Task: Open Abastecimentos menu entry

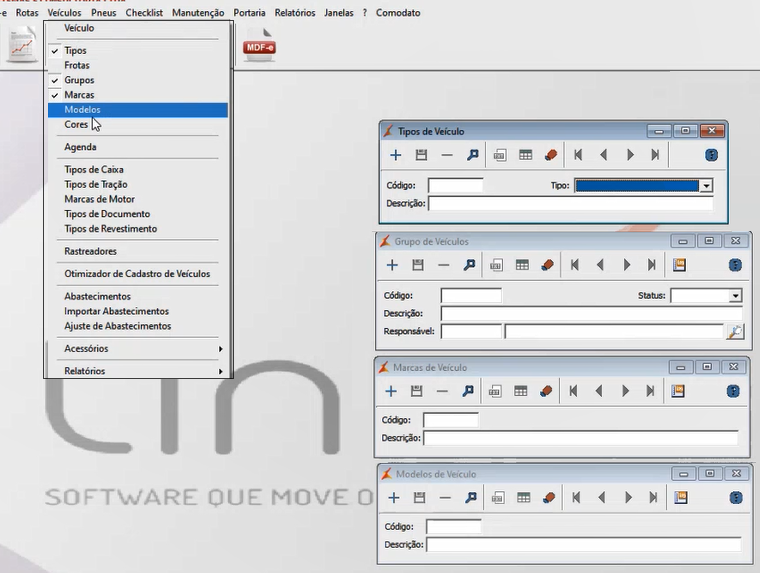Action: [138, 296]
